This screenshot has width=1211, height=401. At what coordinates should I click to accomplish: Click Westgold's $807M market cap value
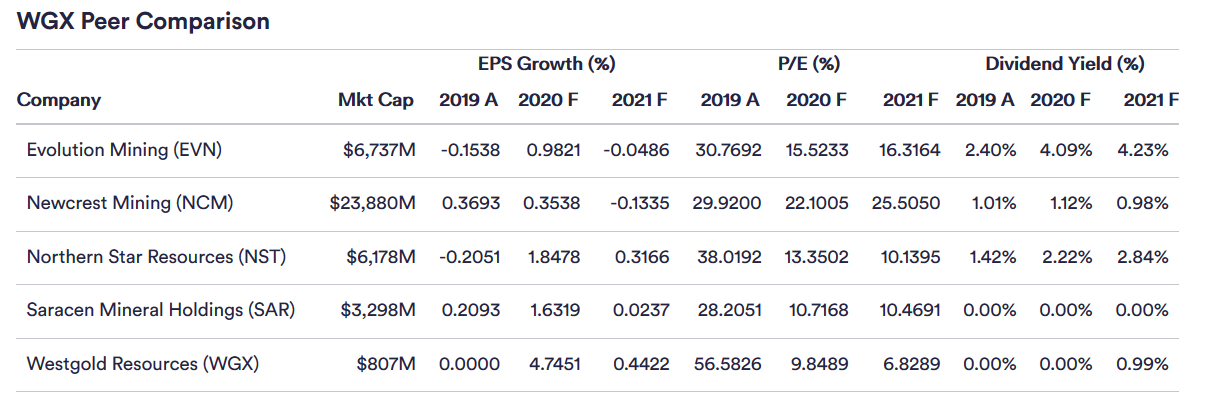pos(386,364)
